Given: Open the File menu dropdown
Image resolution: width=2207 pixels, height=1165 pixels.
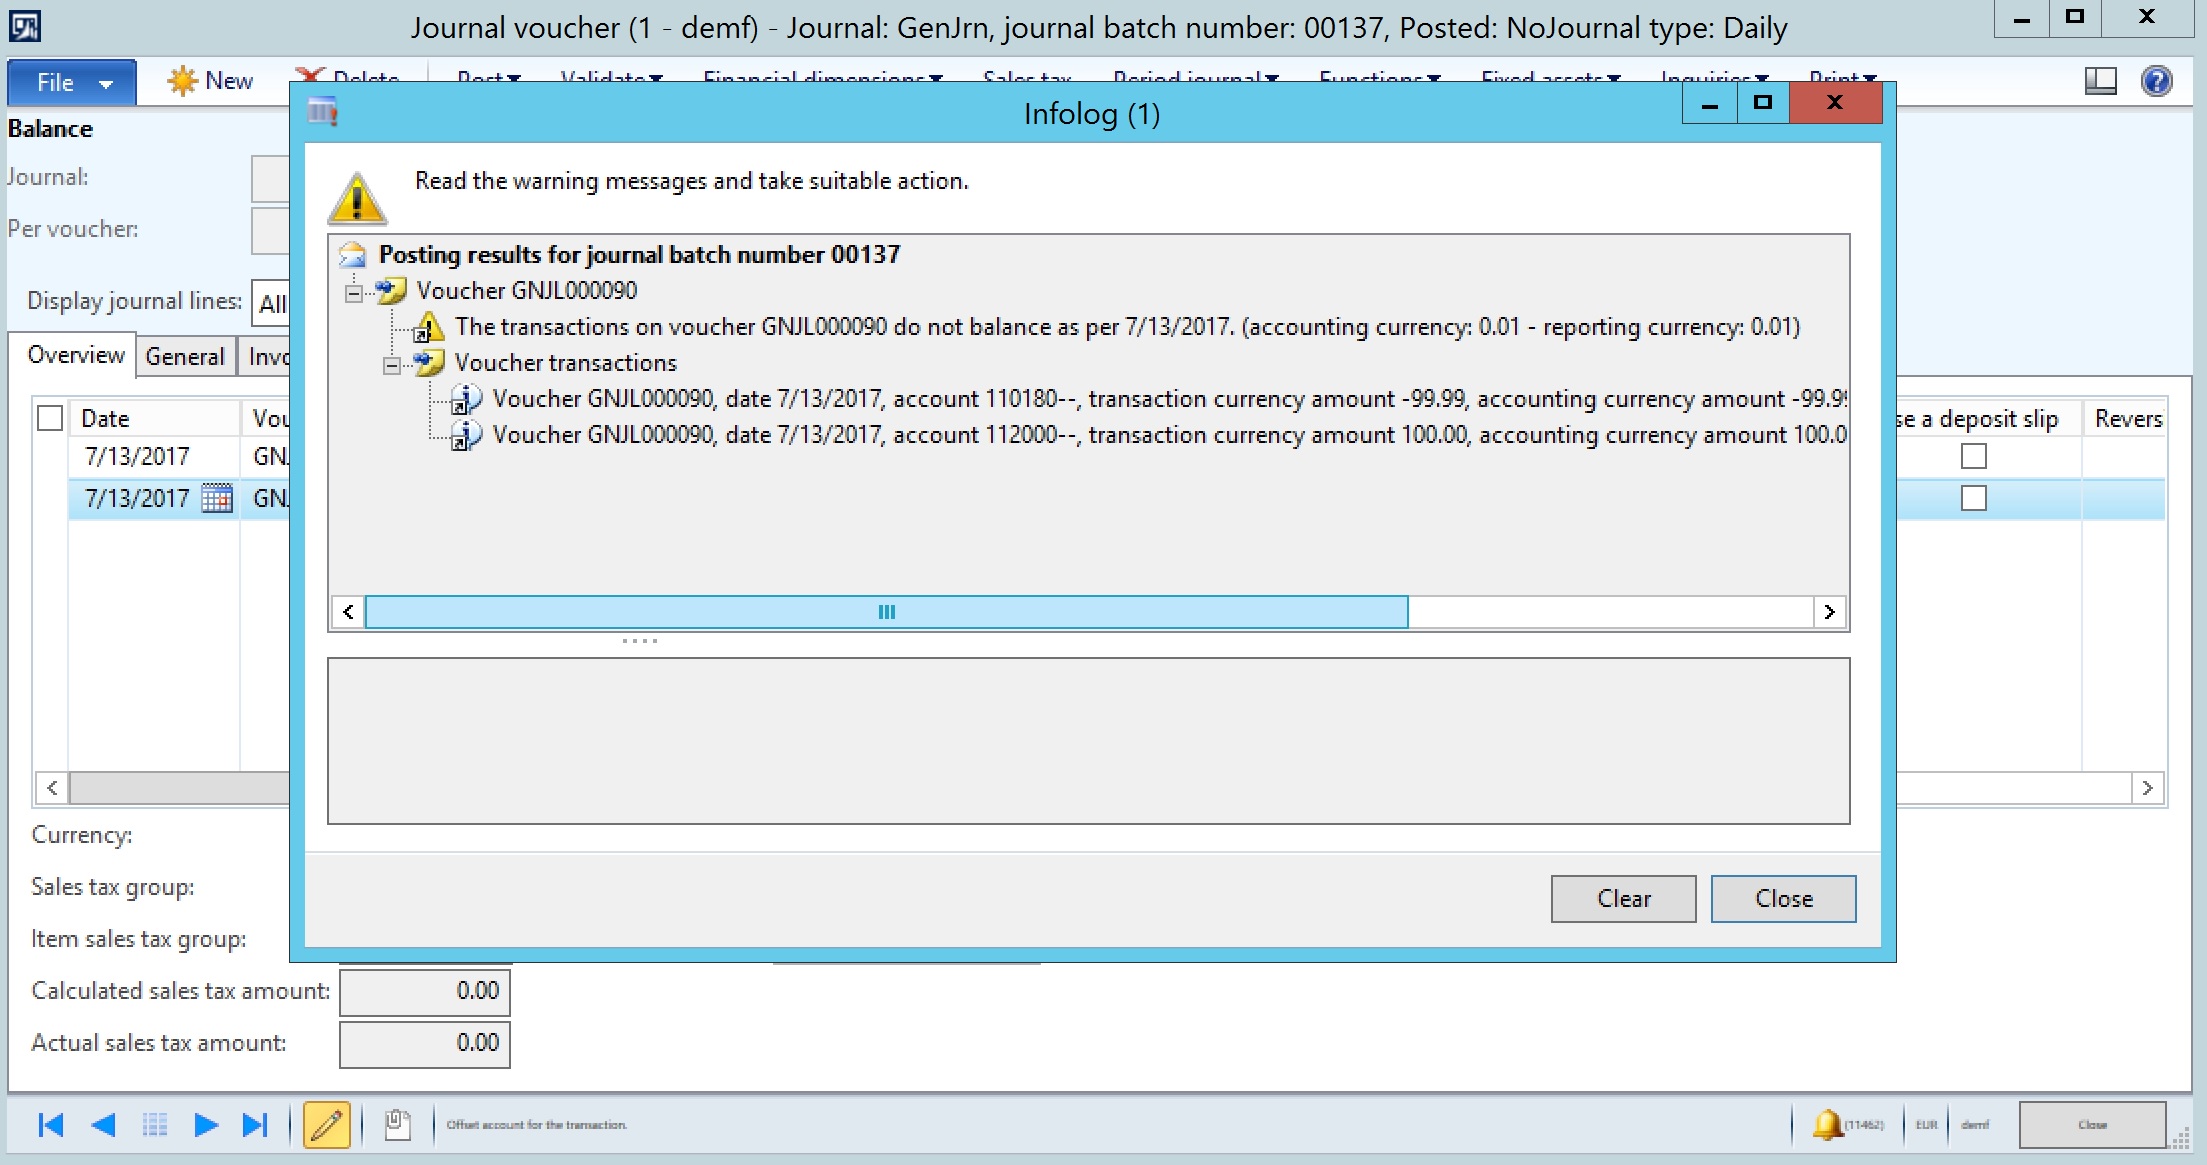Looking at the screenshot, I should (72, 83).
